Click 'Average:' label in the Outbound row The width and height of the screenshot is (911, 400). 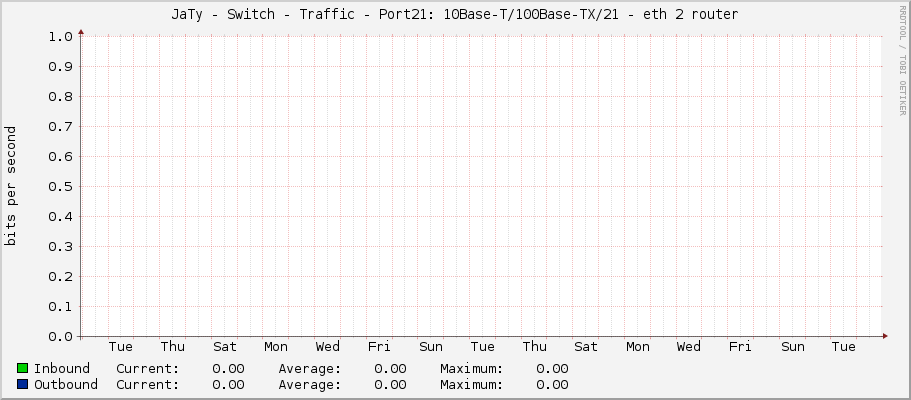(310, 384)
